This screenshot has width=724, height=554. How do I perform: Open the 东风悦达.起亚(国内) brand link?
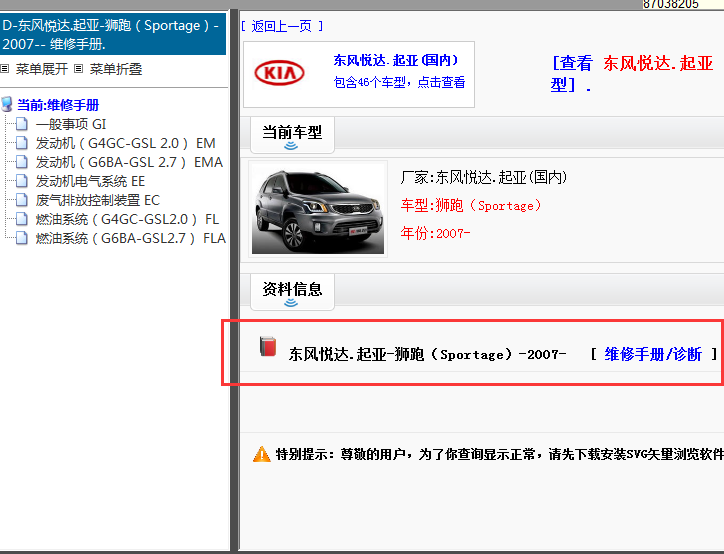point(396,60)
